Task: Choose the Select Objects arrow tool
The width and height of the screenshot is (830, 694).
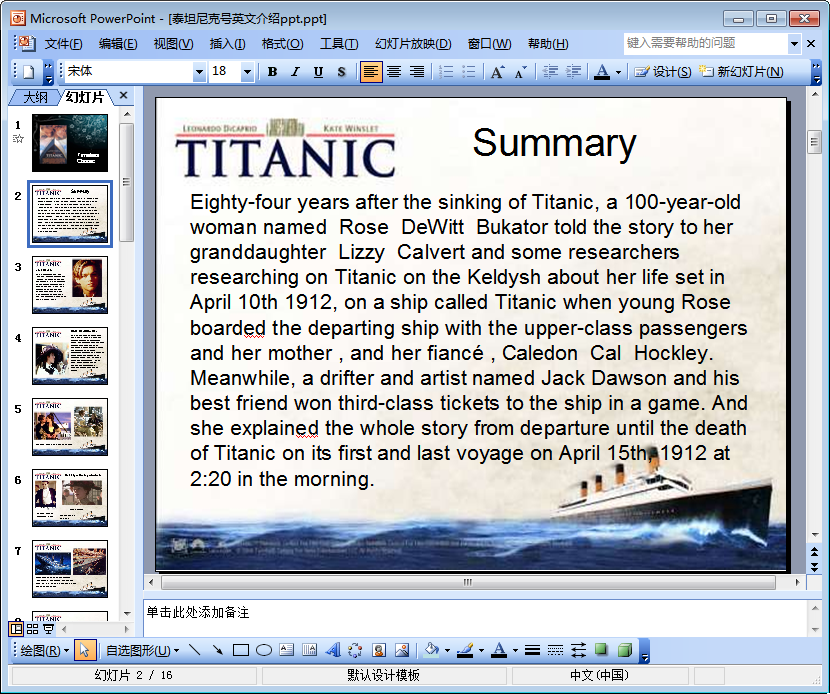Action: [x=85, y=651]
